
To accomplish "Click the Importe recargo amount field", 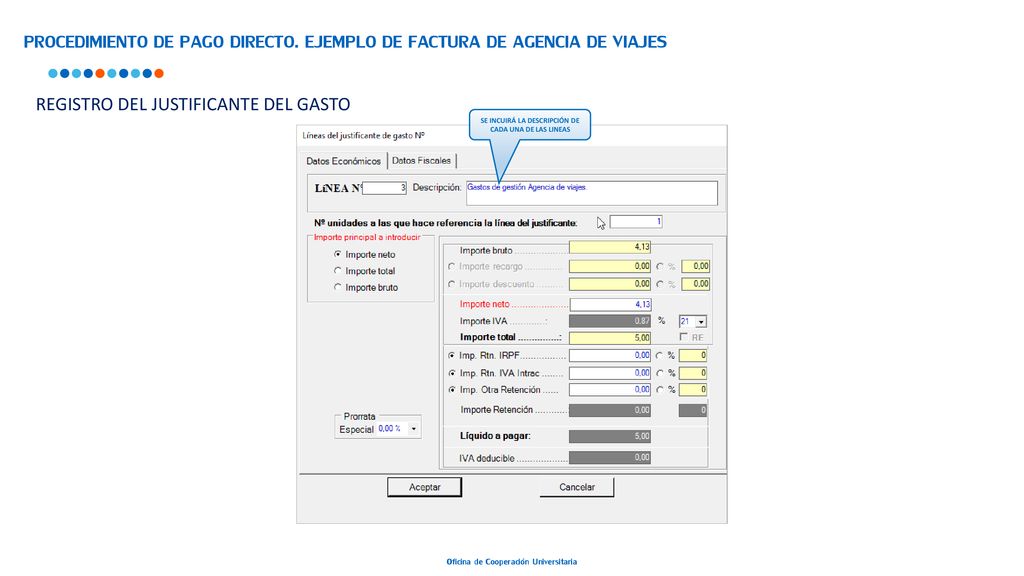I will pyautogui.click(x=610, y=266).
